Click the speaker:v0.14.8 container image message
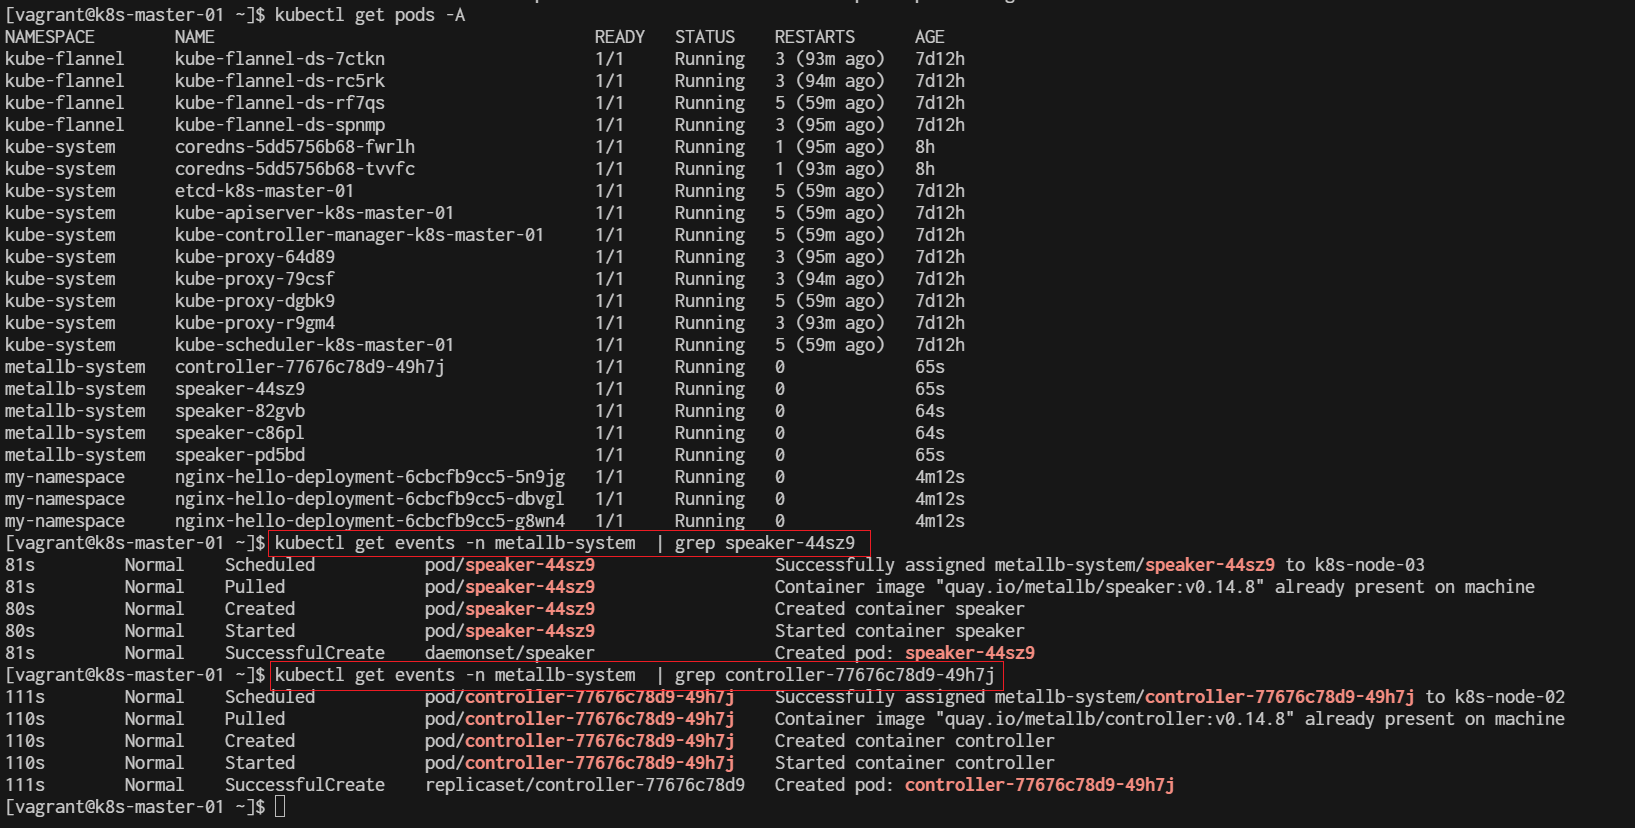 point(1155,587)
